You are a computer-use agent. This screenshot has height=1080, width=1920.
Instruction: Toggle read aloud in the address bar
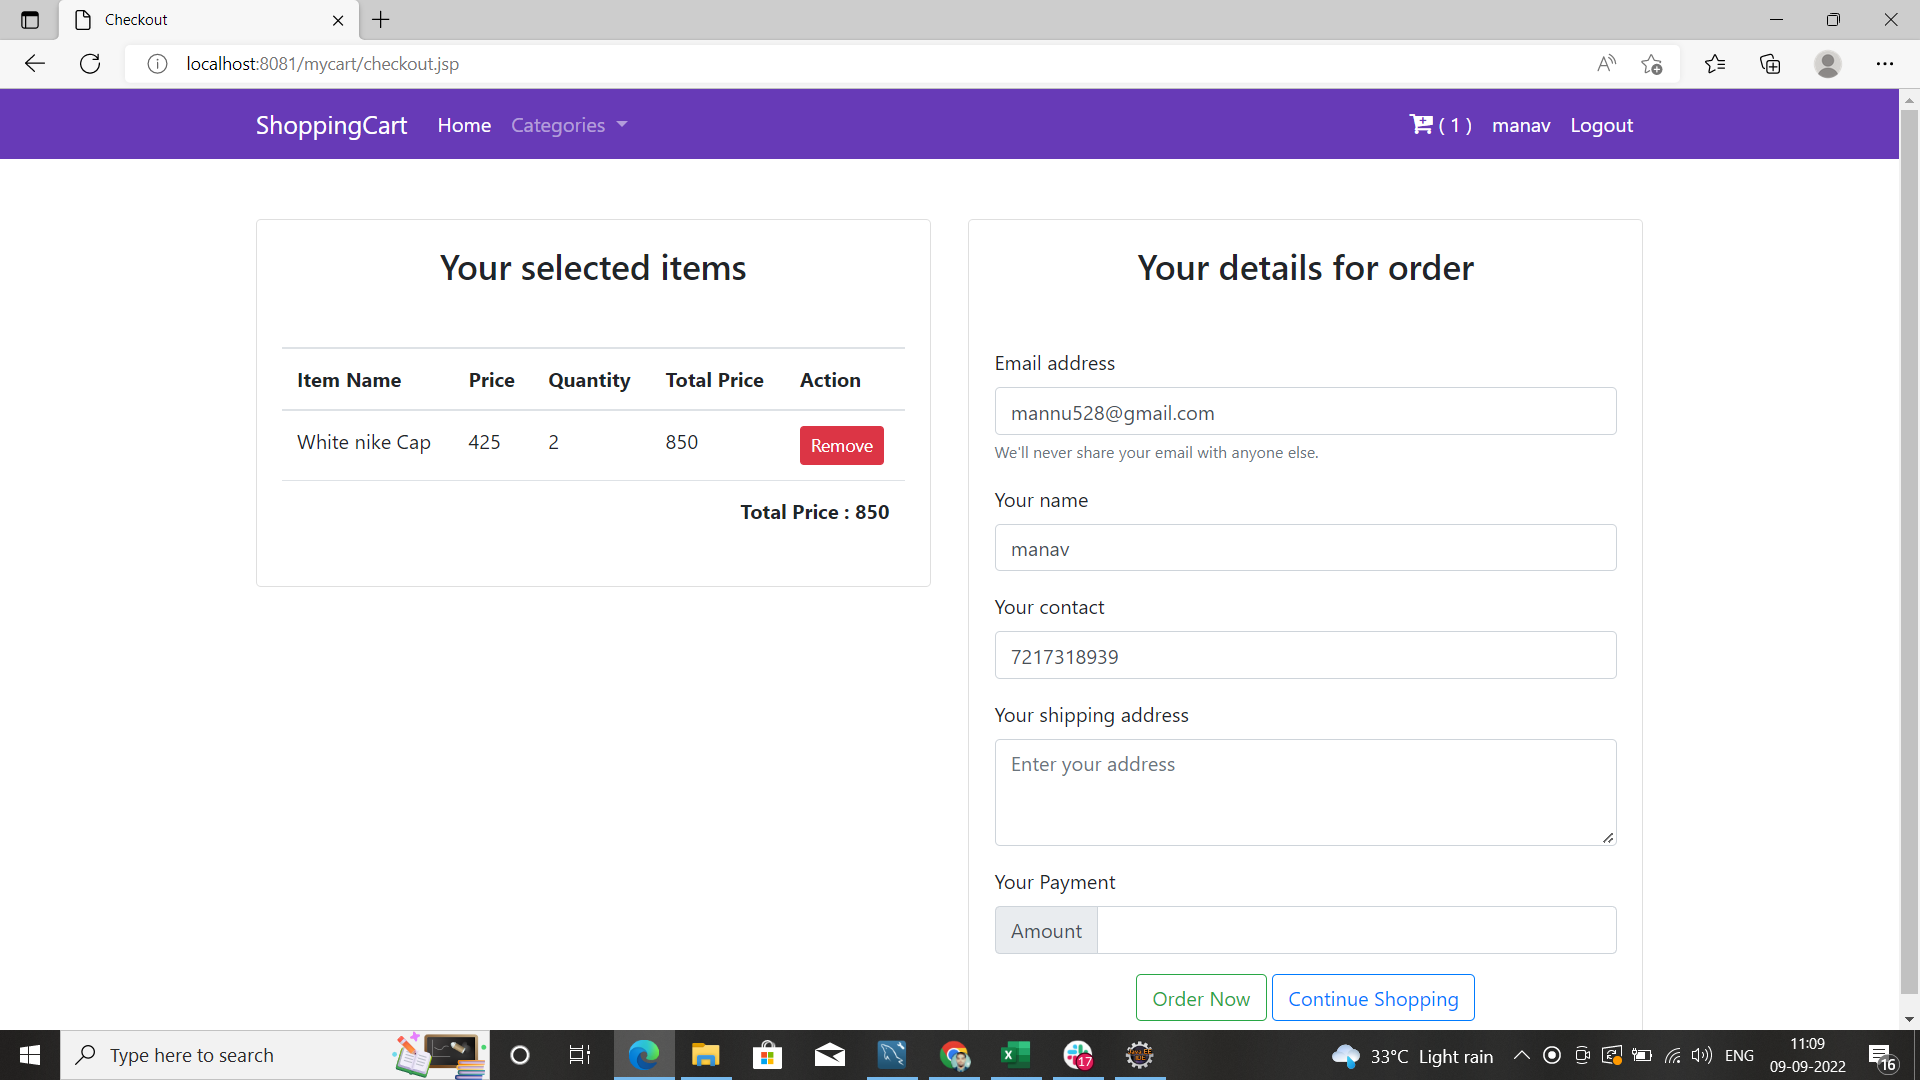(x=1607, y=63)
